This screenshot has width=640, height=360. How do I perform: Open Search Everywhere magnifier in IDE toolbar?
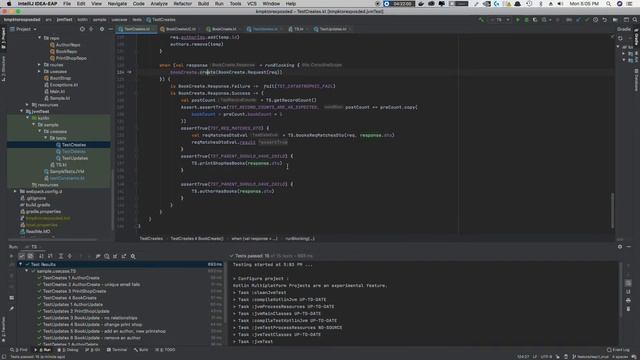[x=635, y=20]
